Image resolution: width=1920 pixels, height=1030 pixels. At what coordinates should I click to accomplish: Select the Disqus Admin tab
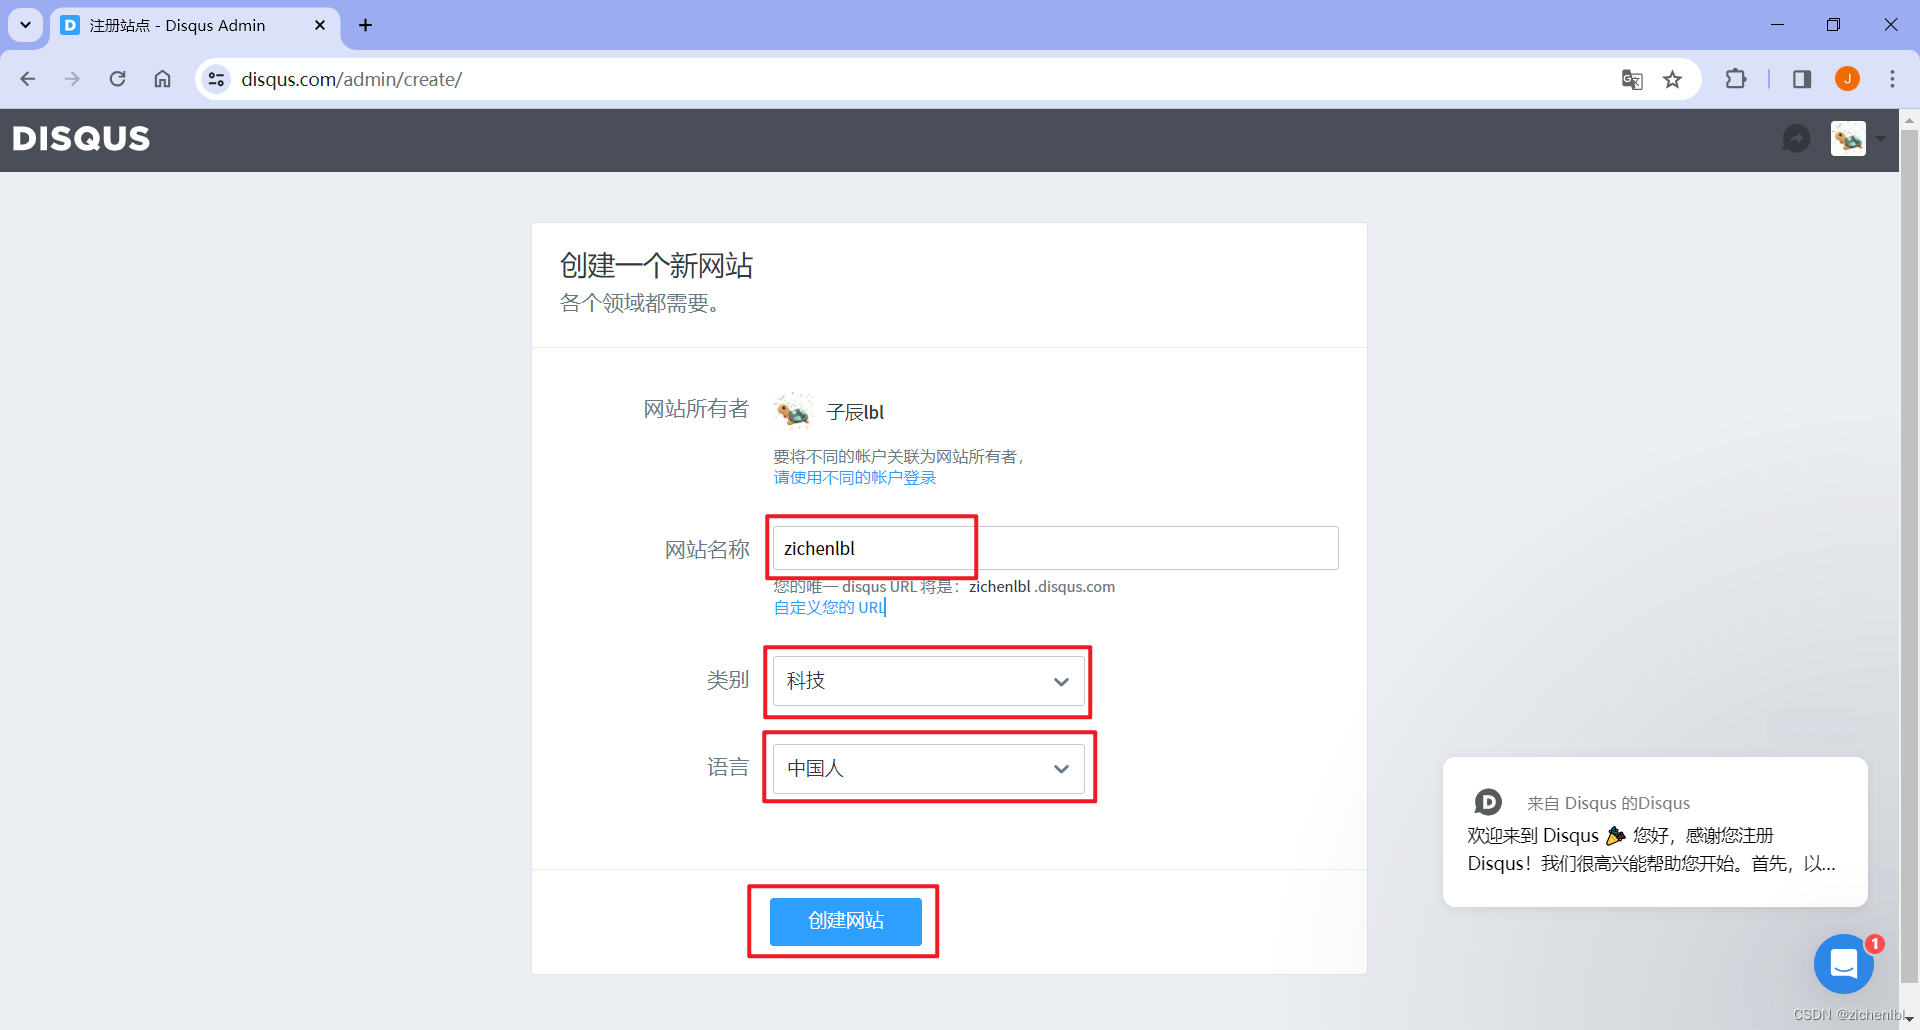click(x=195, y=25)
